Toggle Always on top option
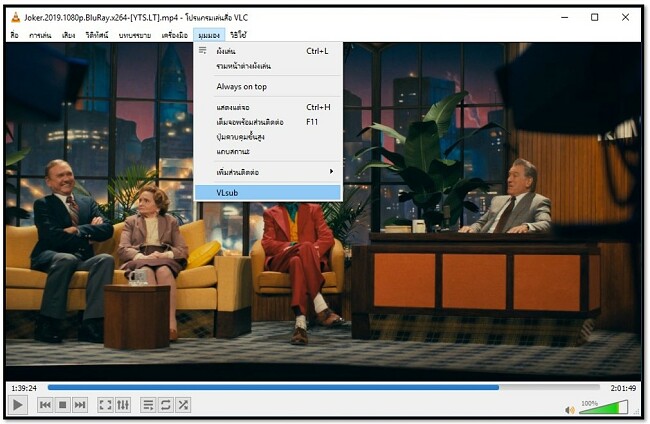 click(268, 87)
